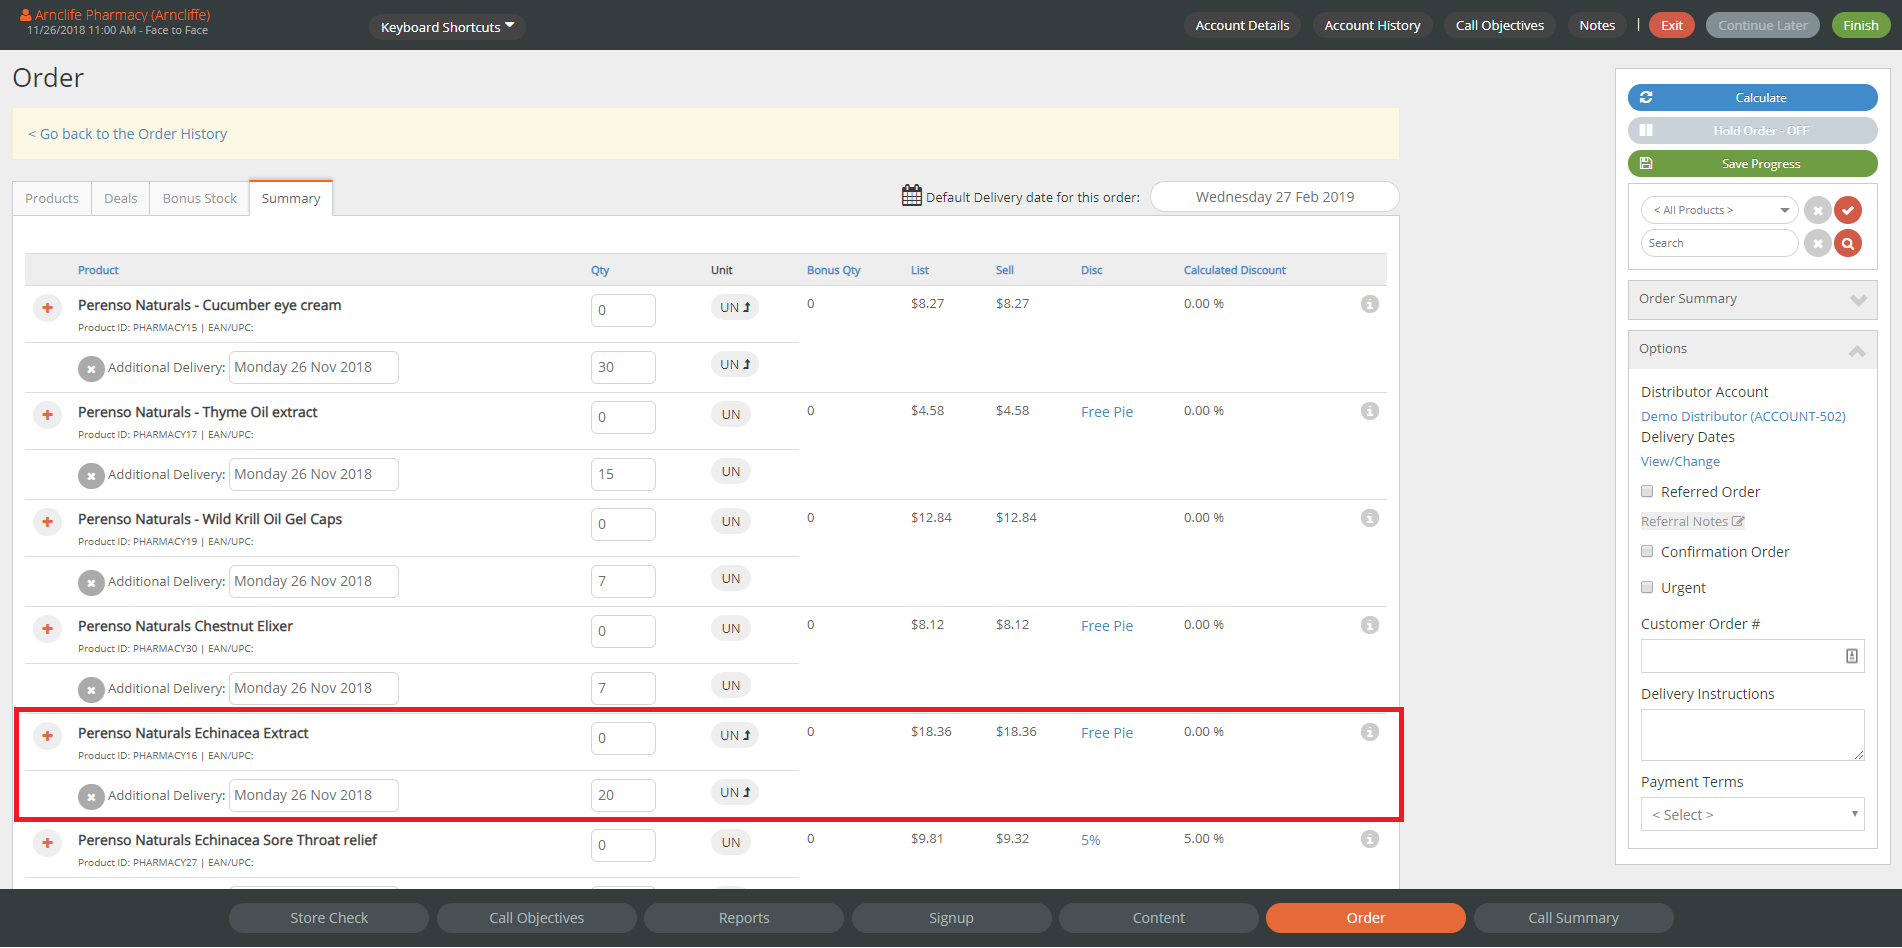Open info icon for Echinacea Extract
The image size is (1902, 948).
coord(1370,732)
